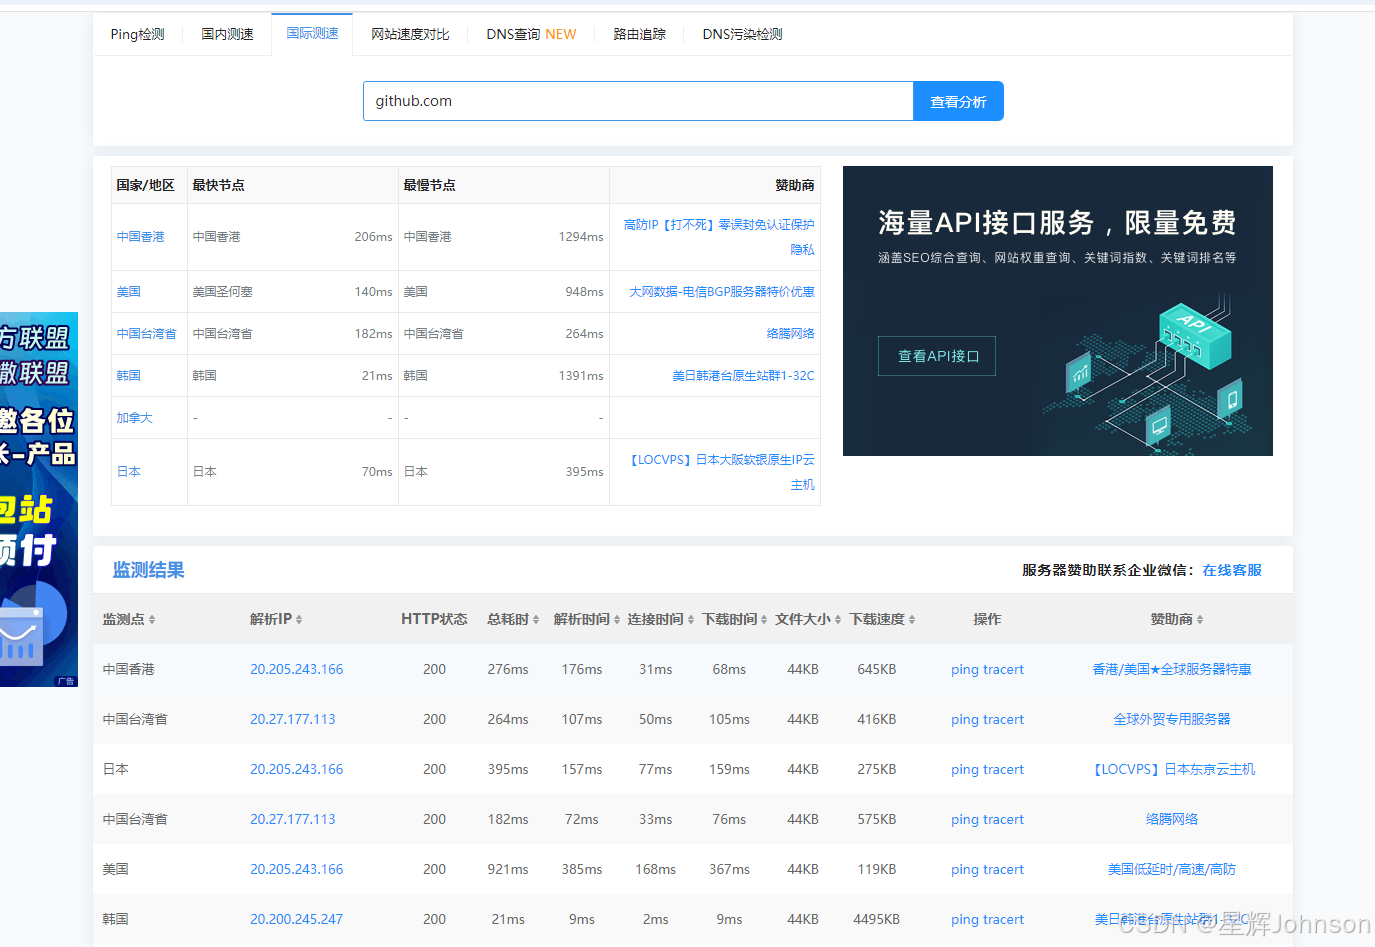Open the DNS污染检测 tab
Screen dimensions: 1375x947
pos(741,33)
